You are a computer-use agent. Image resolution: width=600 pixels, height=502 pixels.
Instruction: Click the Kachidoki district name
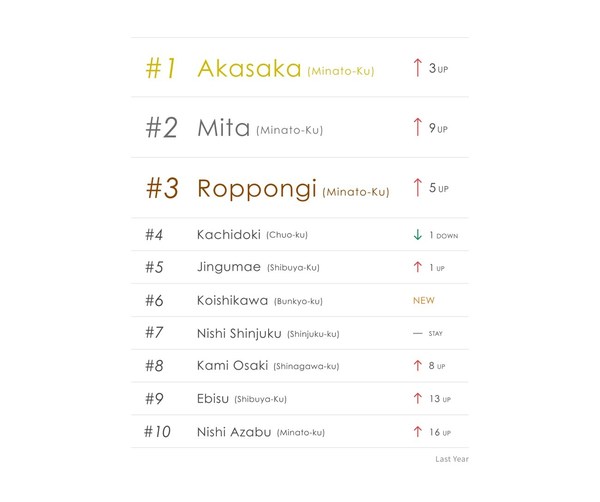[x=229, y=235]
